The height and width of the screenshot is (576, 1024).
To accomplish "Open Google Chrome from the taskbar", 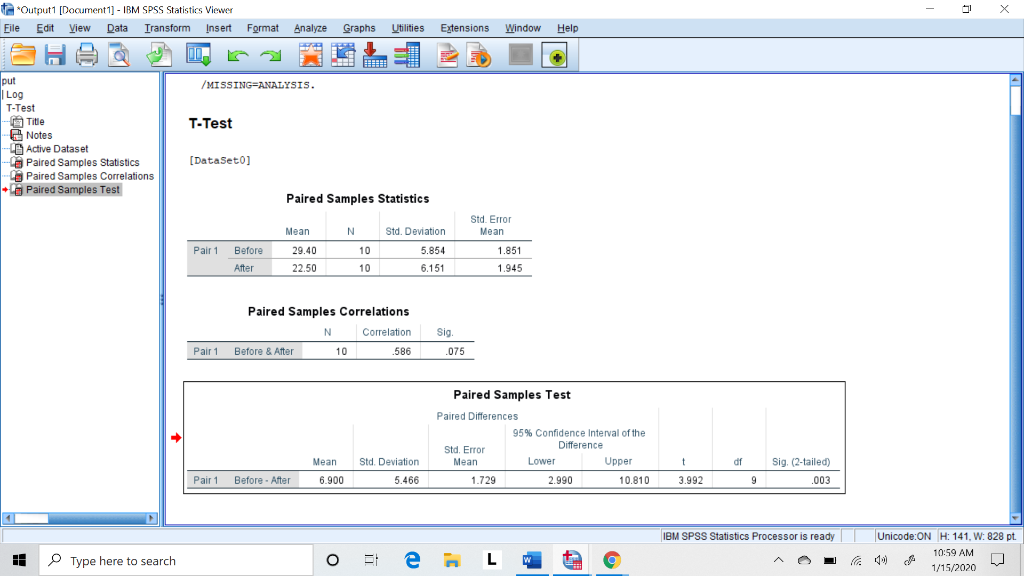I will pos(611,560).
